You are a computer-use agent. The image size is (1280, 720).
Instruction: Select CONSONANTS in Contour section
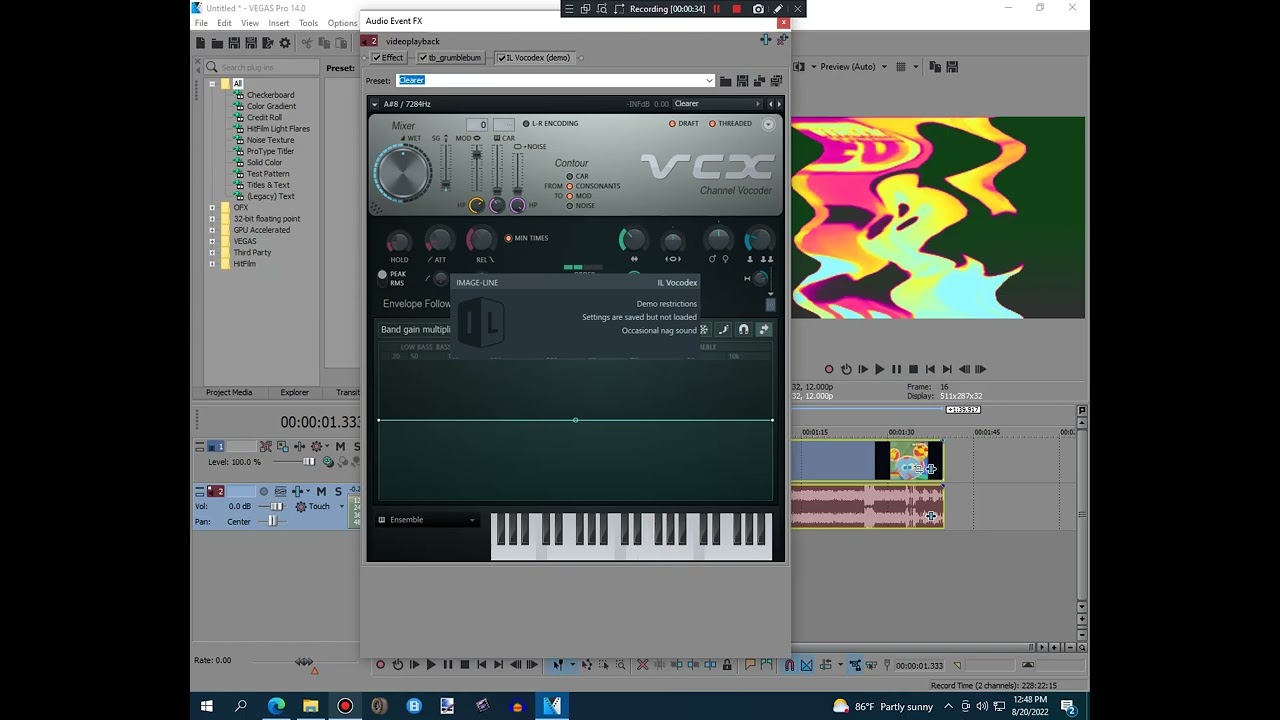tap(570, 186)
